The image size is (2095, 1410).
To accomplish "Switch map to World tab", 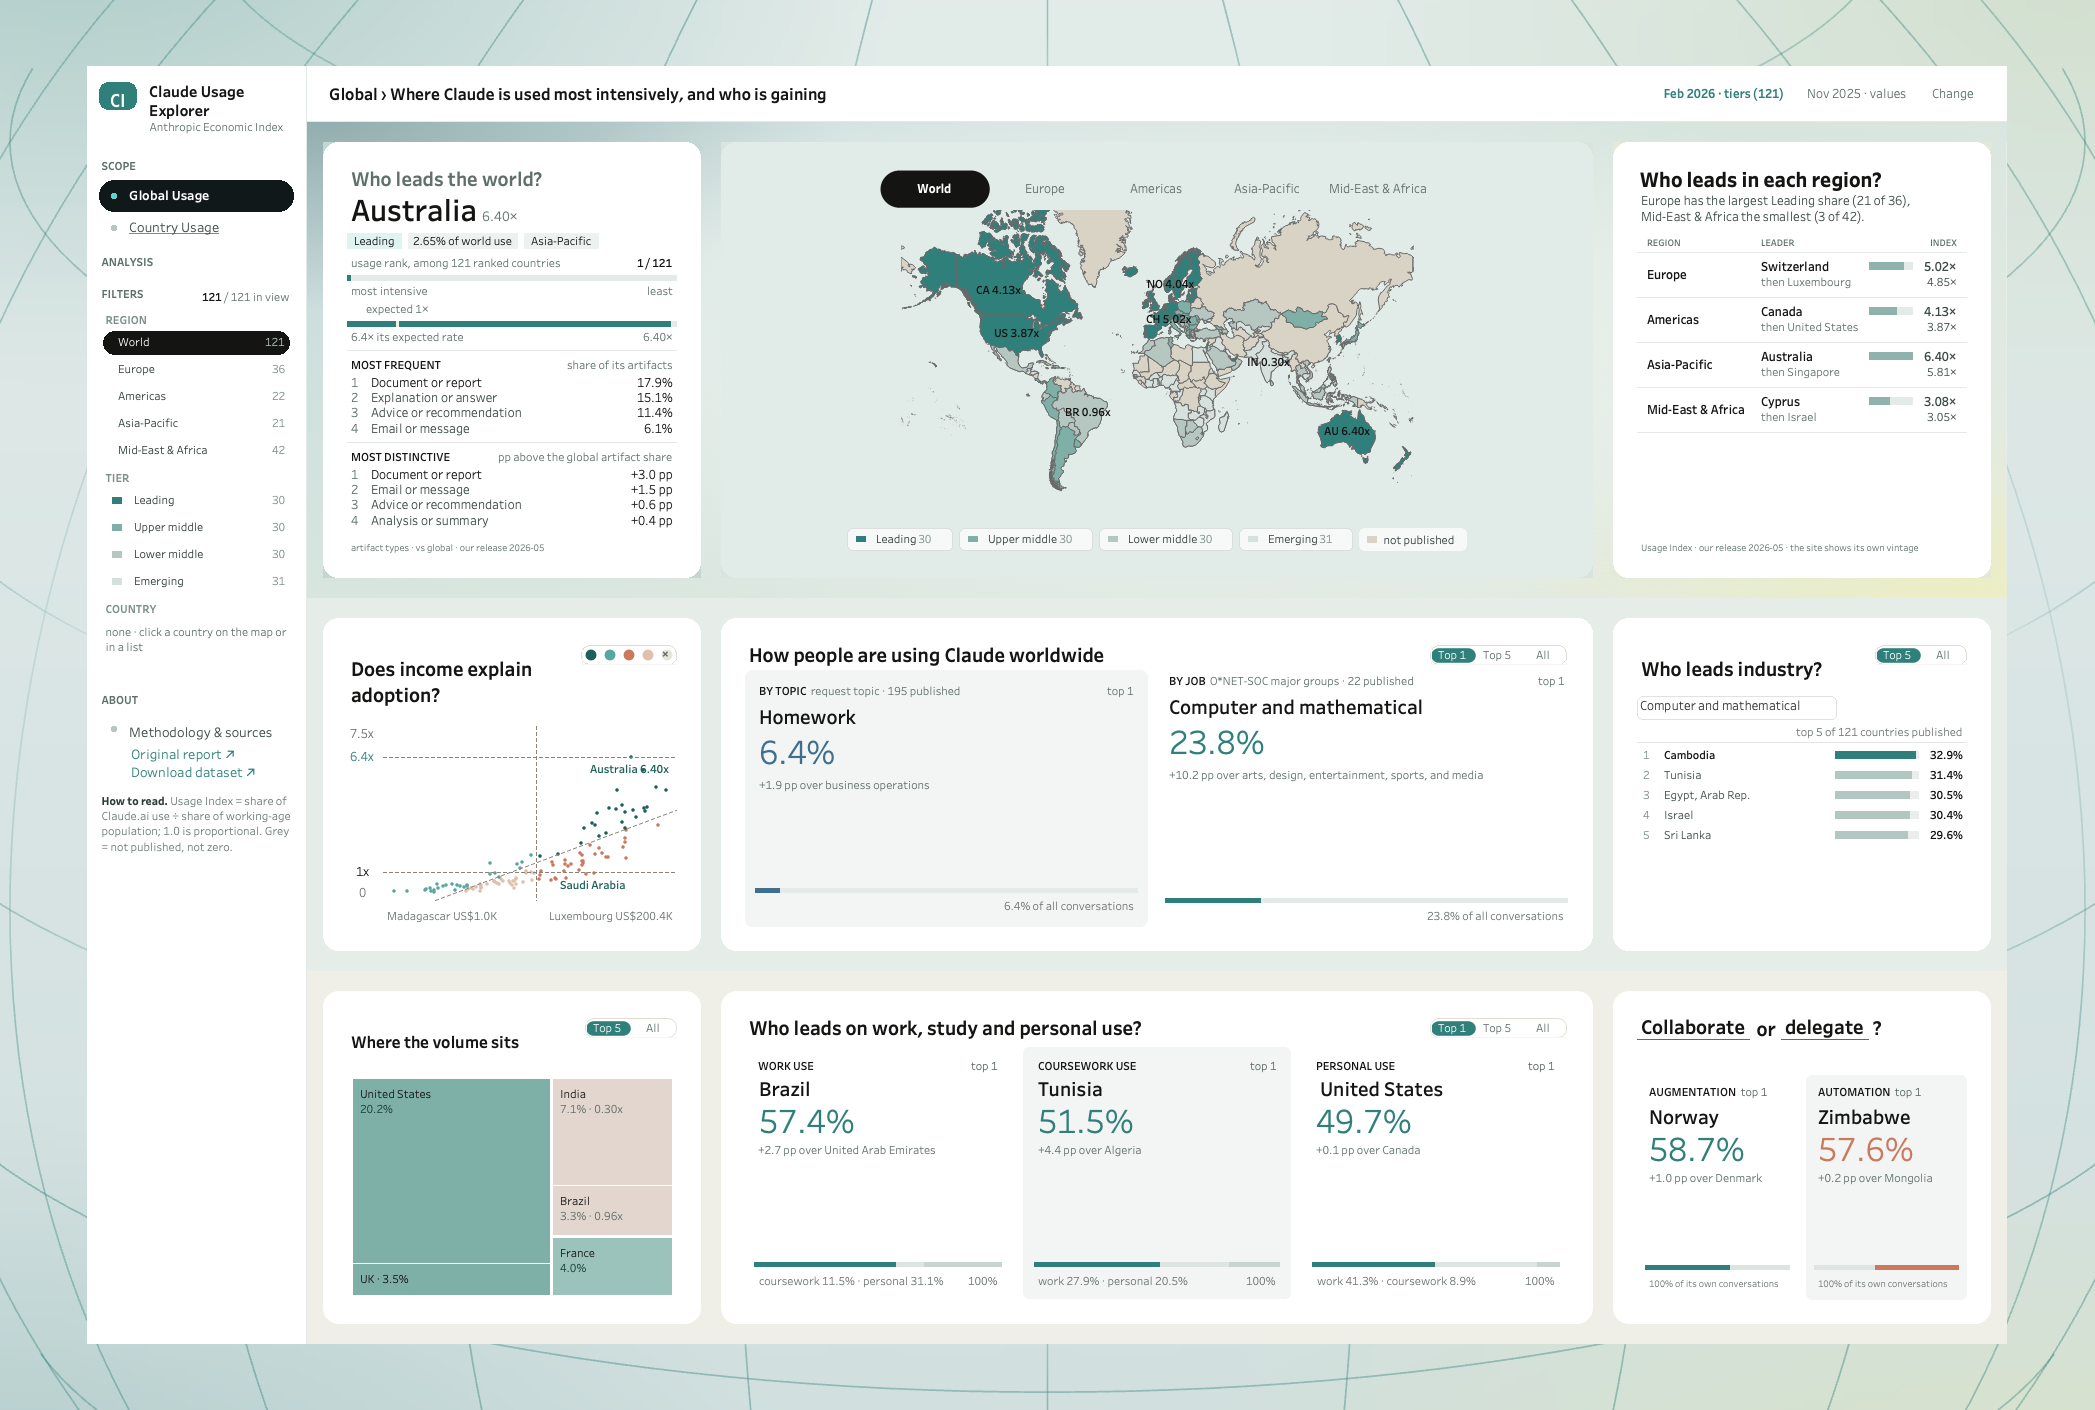I will (x=934, y=189).
